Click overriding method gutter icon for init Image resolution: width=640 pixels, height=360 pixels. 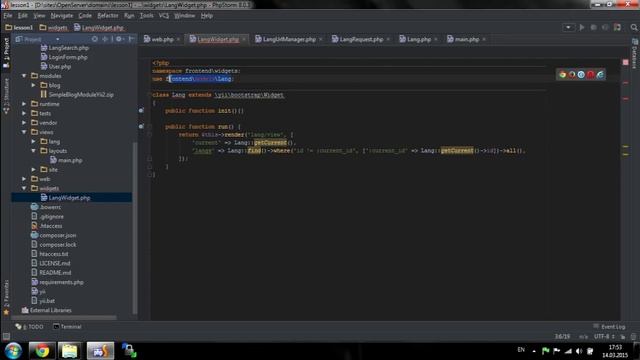(141, 111)
